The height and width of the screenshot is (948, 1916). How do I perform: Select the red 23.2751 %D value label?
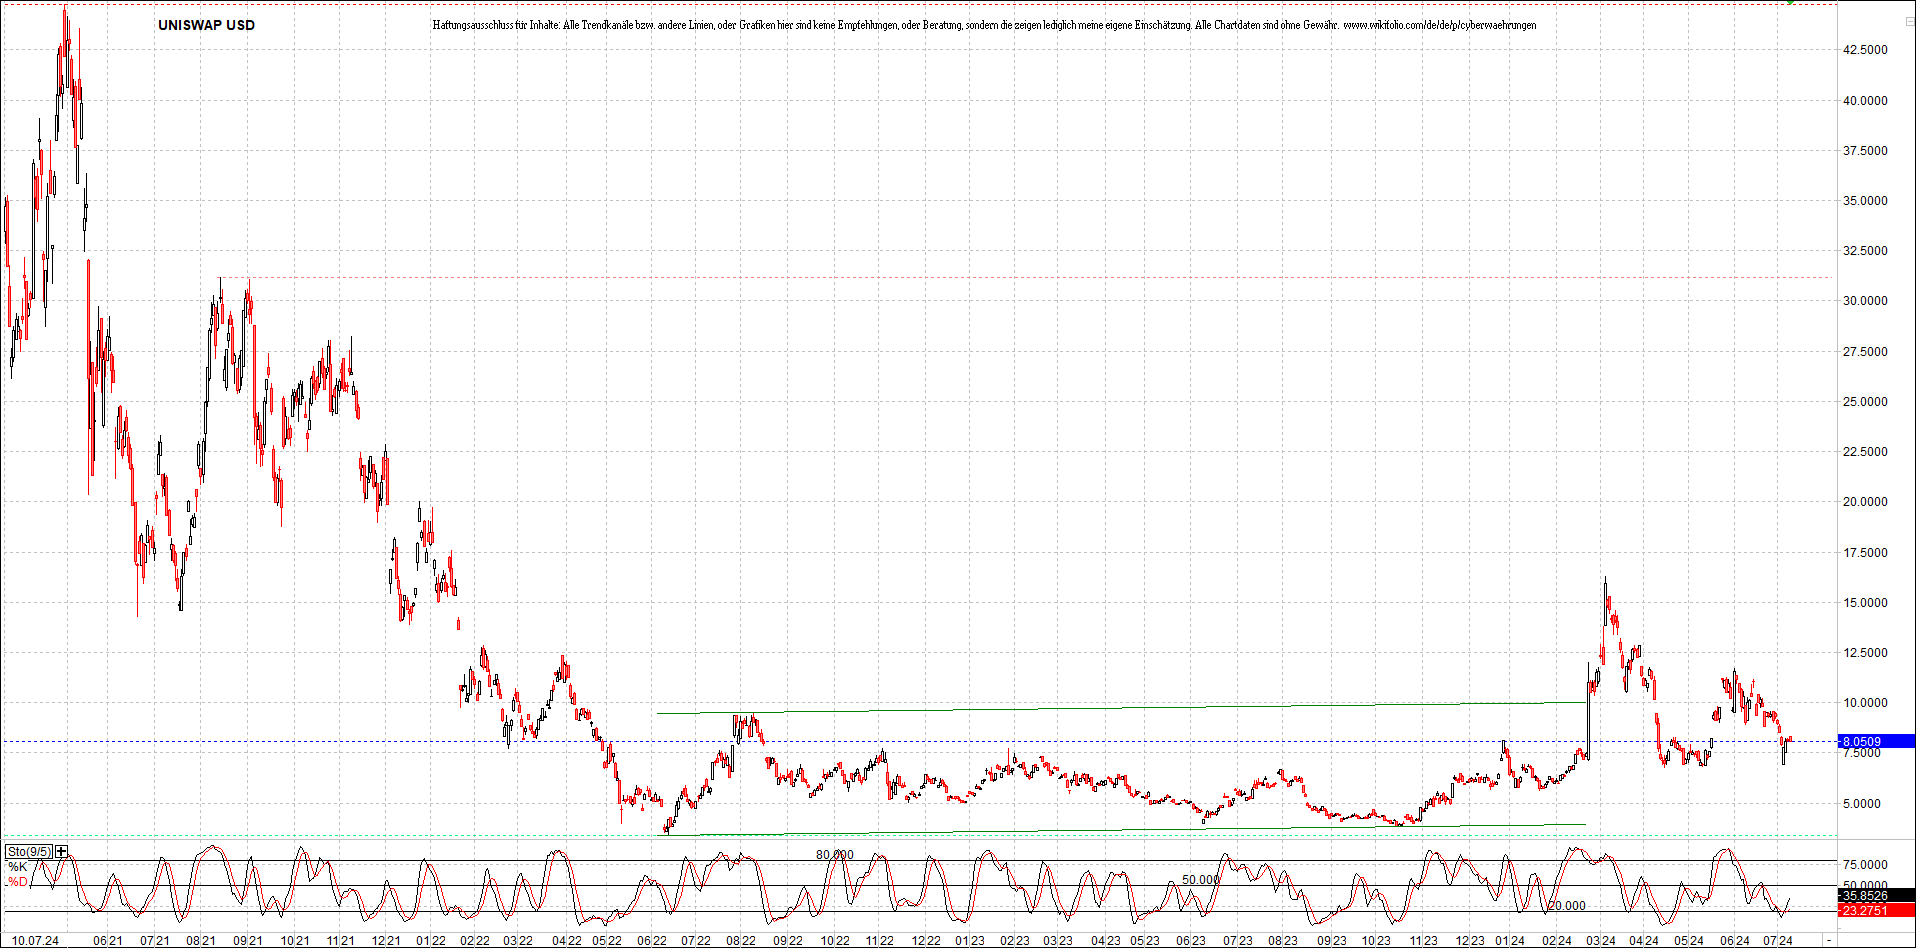pyautogui.click(x=1877, y=911)
